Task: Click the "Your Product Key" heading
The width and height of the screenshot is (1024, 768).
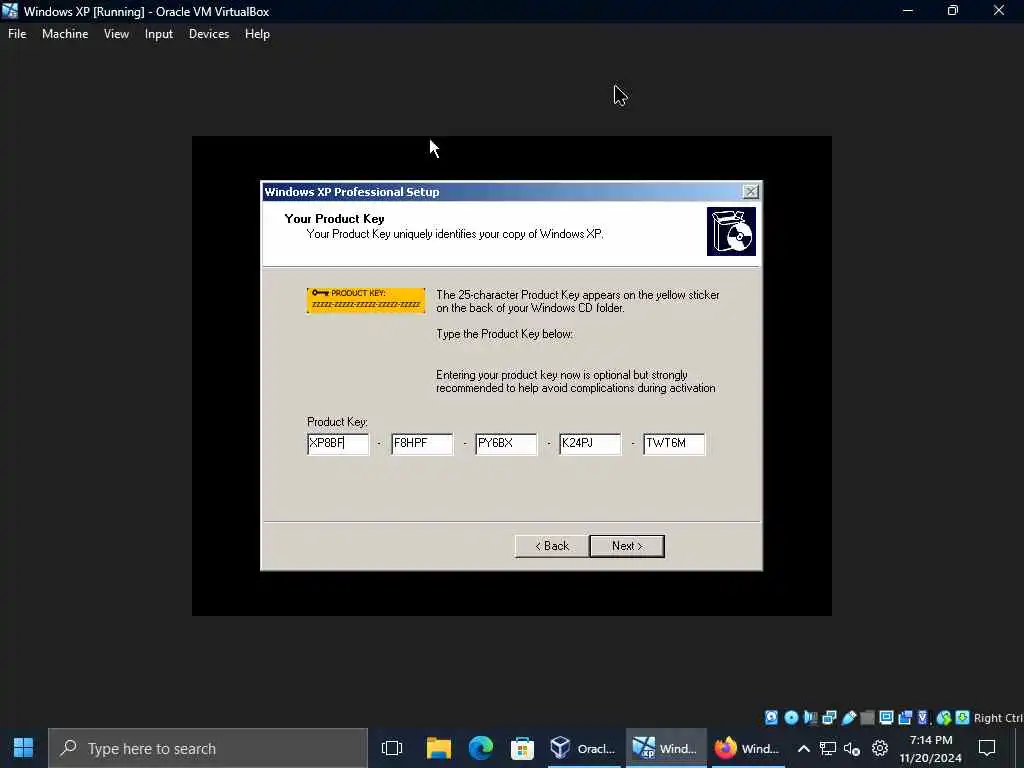Action: (334, 219)
